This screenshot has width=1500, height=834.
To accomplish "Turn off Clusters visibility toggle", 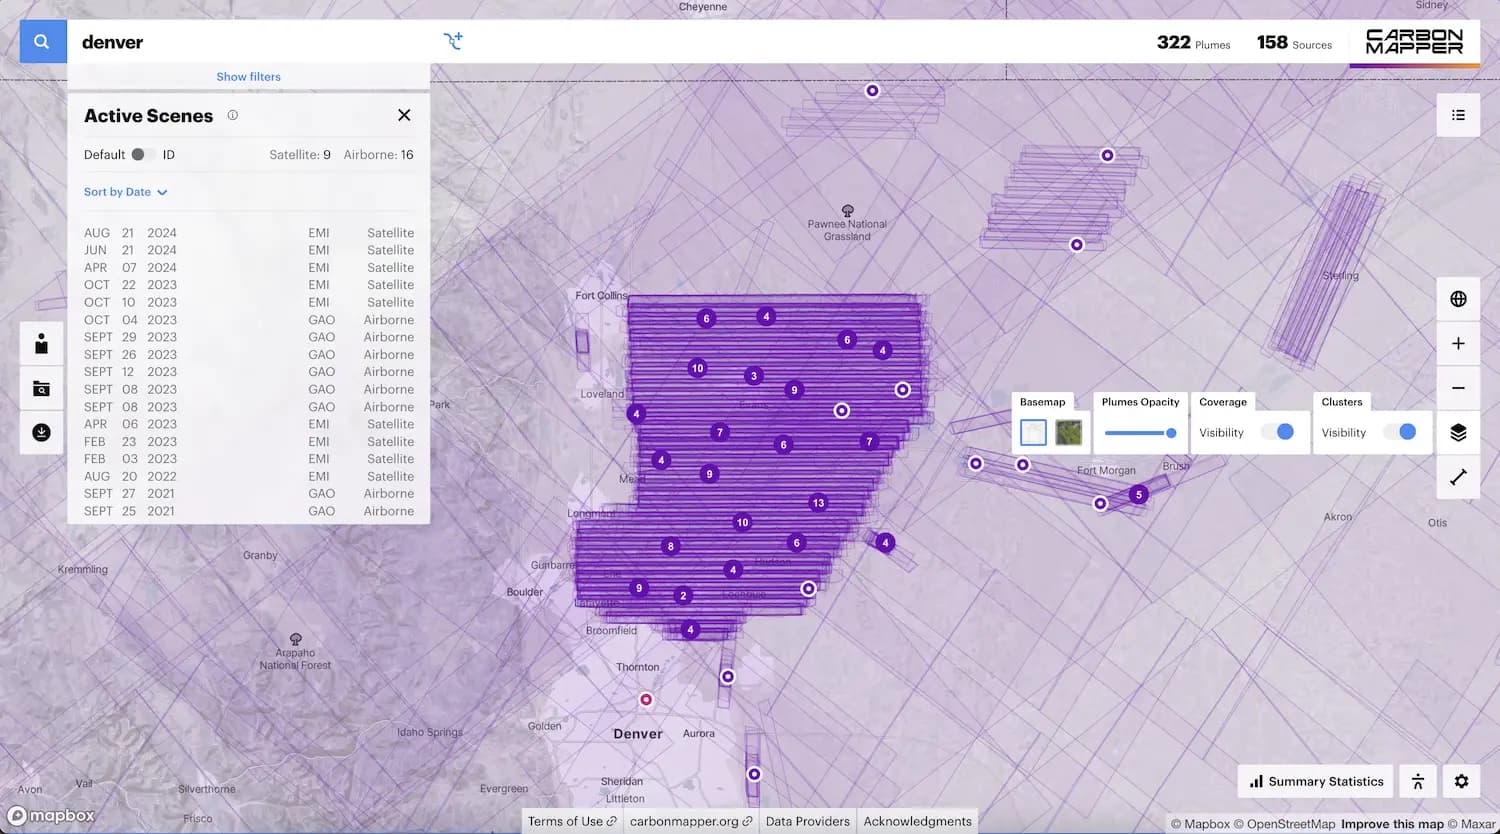I will tap(1400, 432).
